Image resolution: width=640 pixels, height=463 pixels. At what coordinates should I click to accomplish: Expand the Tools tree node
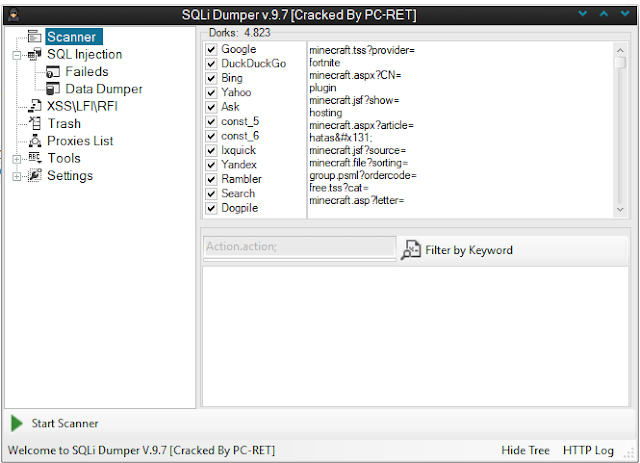[x=17, y=158]
